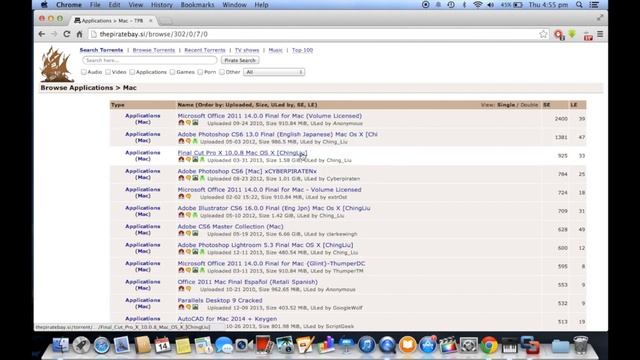Open Adobe Photoshop CS6 xCYBERPIRATENx torrent link
Screen dimensions: 640x360
[x=247, y=171]
